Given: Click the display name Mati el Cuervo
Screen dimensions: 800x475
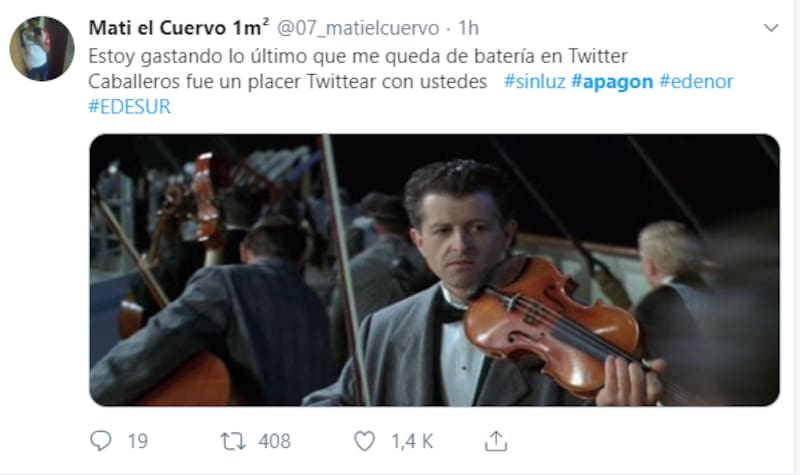Looking at the screenshot, I should [158, 28].
